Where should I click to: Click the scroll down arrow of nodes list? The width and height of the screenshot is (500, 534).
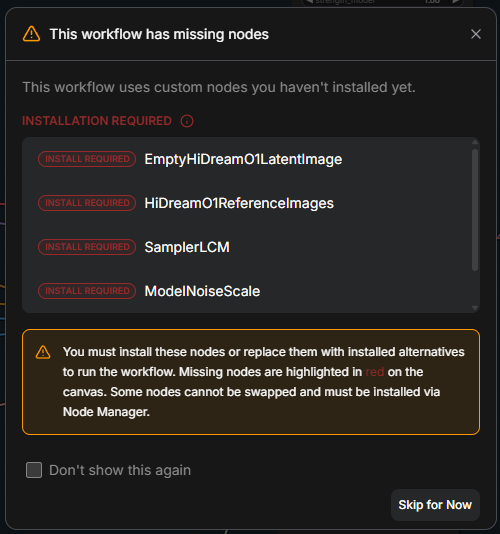pyautogui.click(x=475, y=308)
